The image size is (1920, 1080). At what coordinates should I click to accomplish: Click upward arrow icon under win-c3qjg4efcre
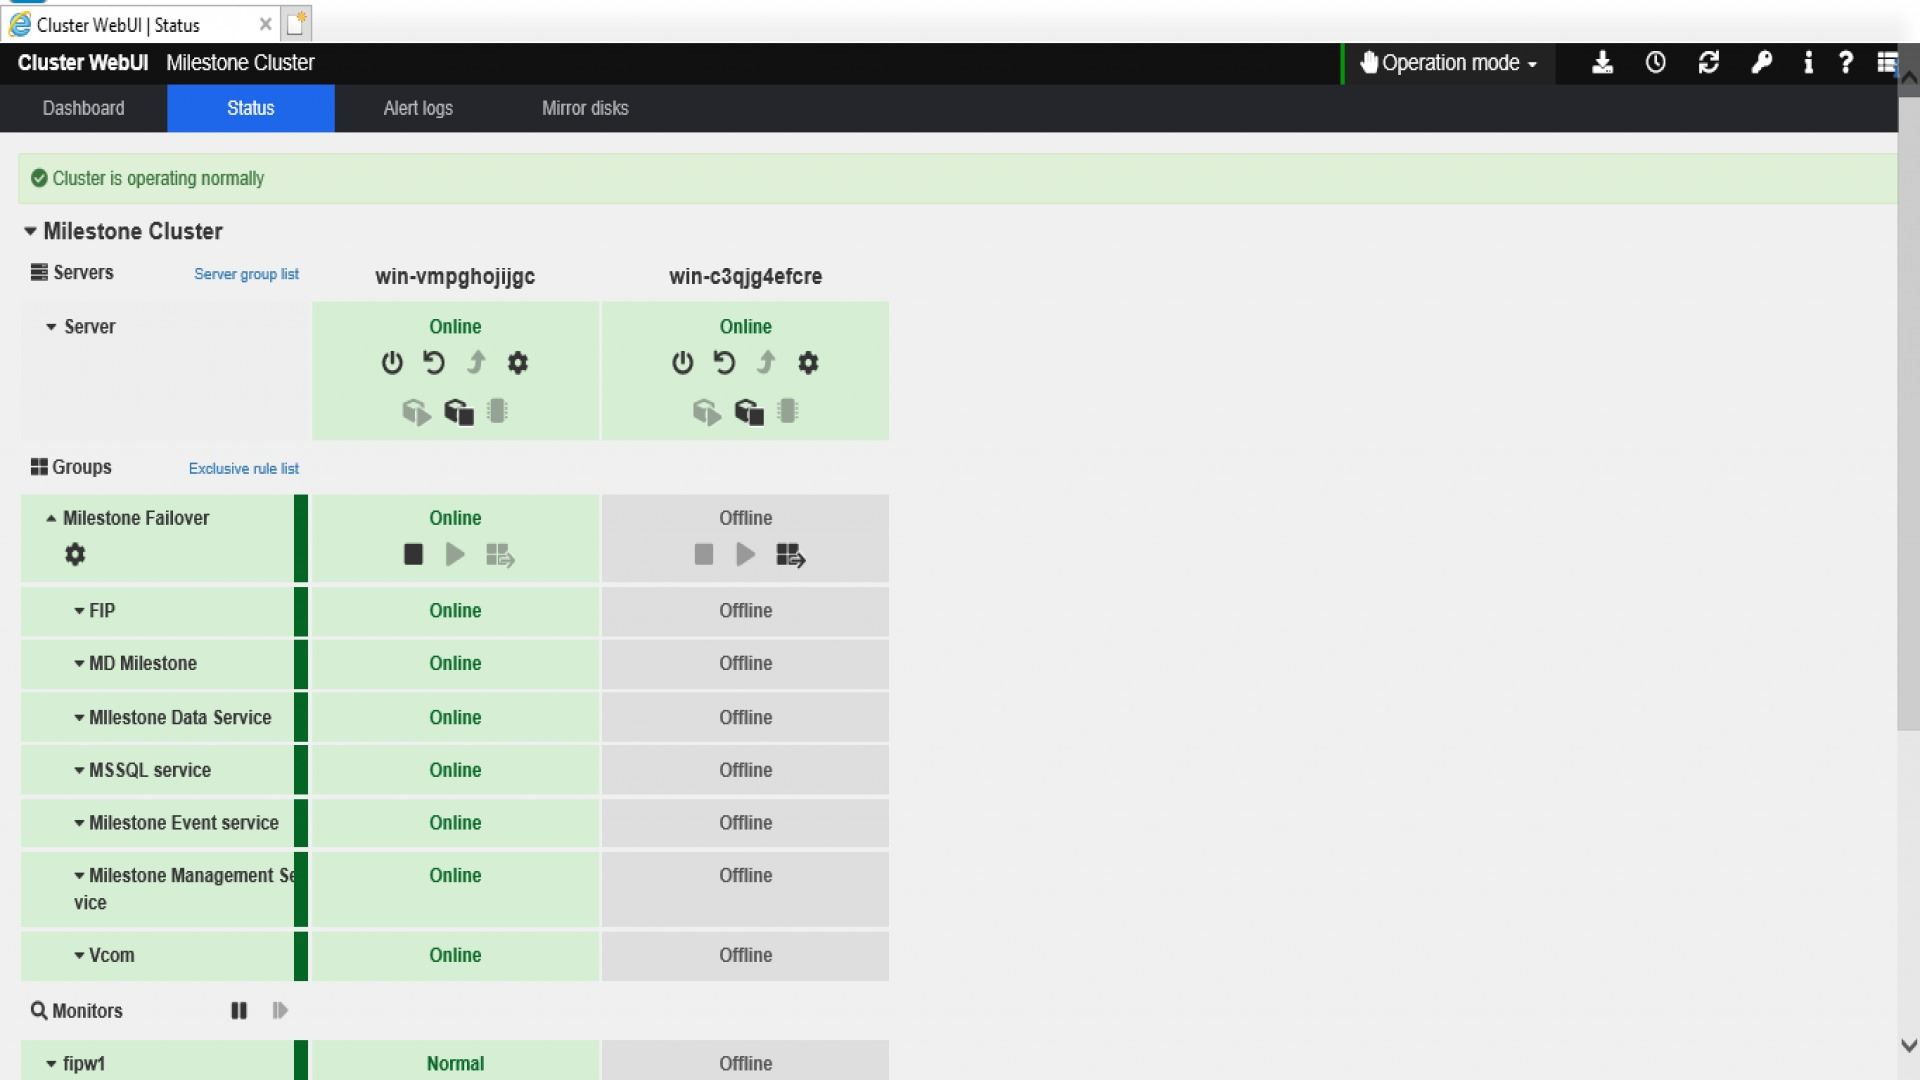[766, 363]
